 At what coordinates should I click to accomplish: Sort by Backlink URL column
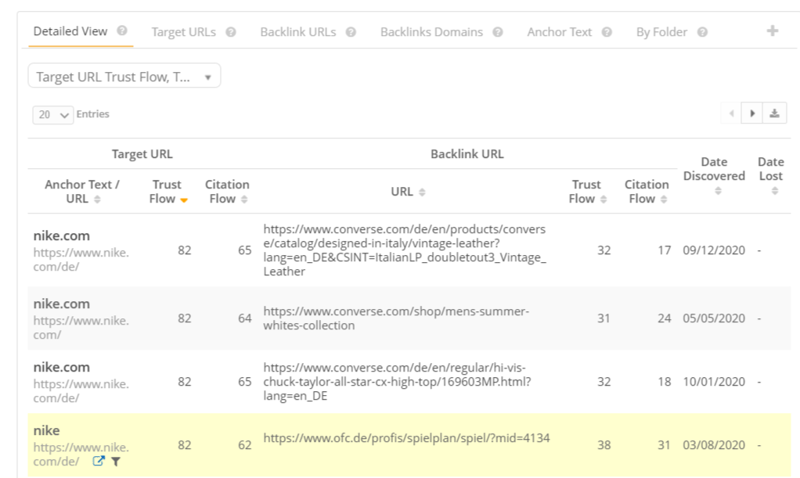pos(422,192)
